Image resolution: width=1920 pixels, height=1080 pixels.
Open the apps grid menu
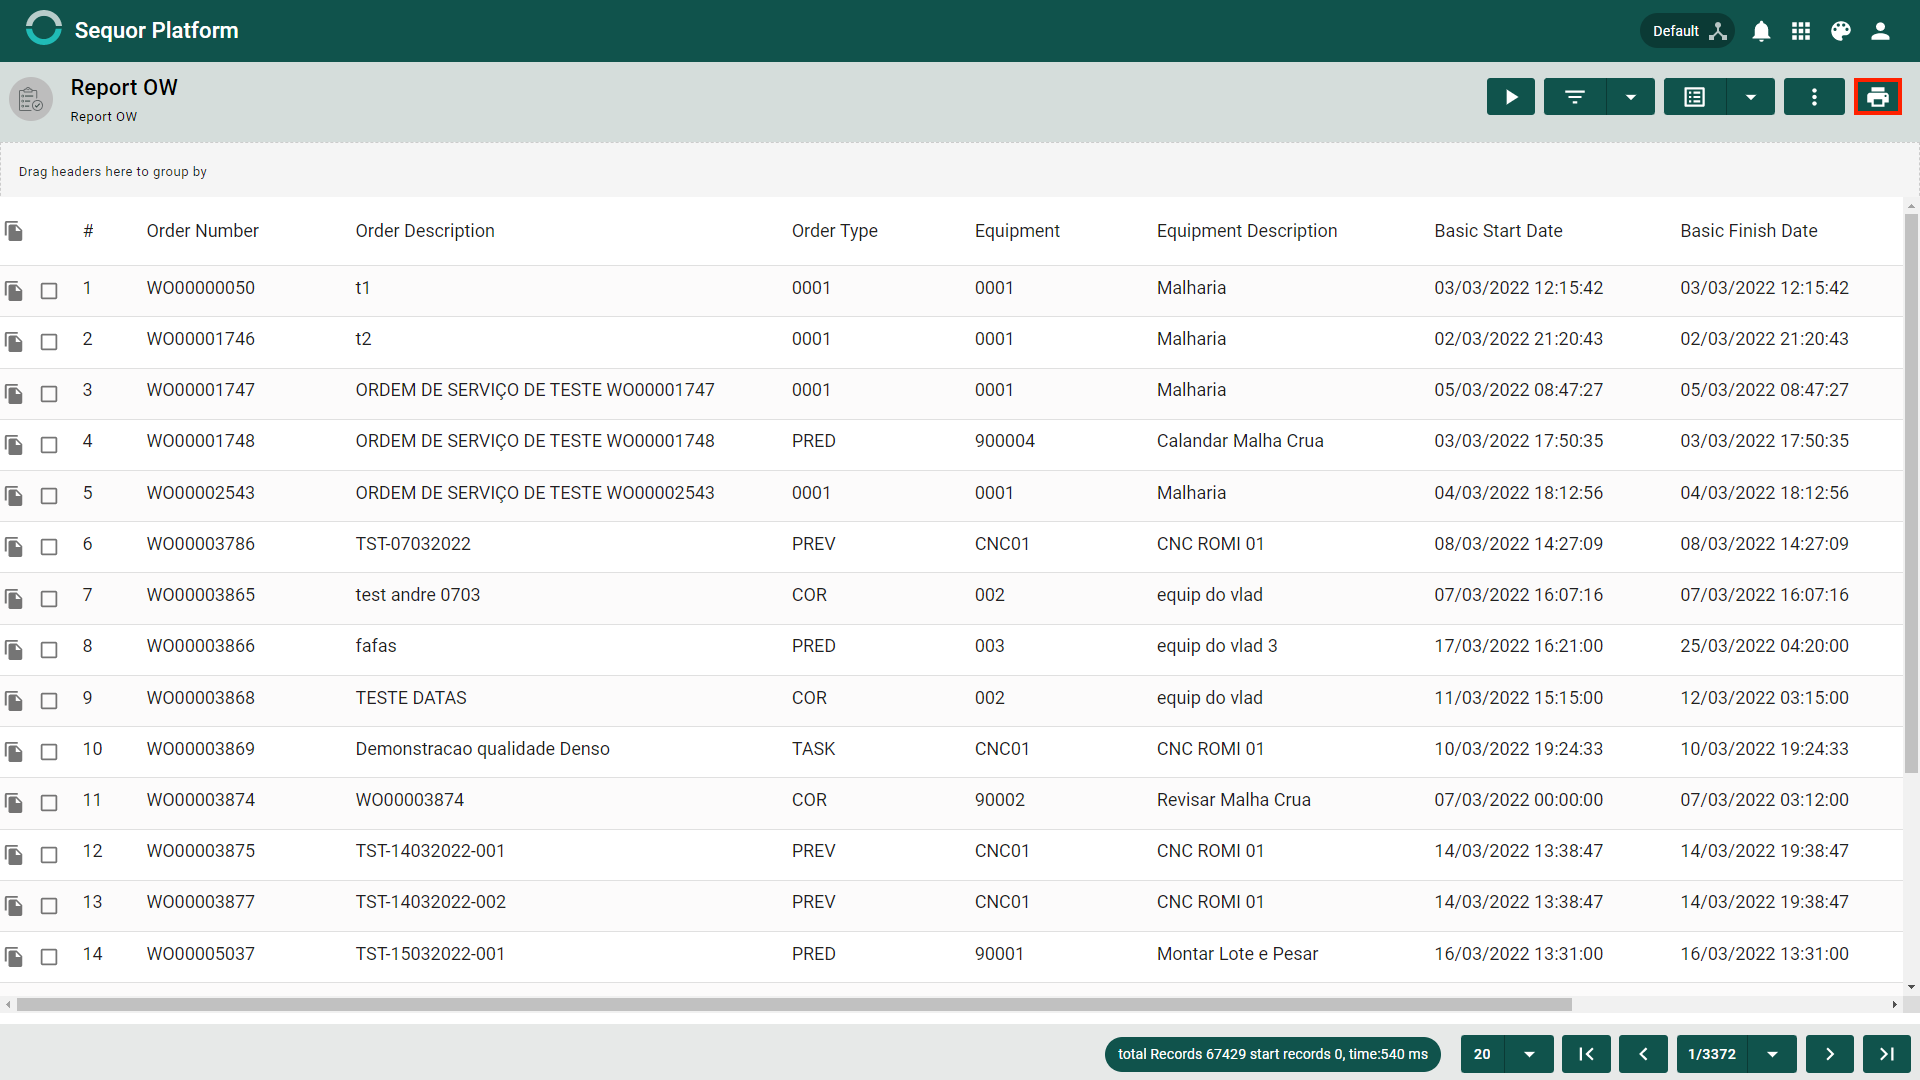[1801, 31]
